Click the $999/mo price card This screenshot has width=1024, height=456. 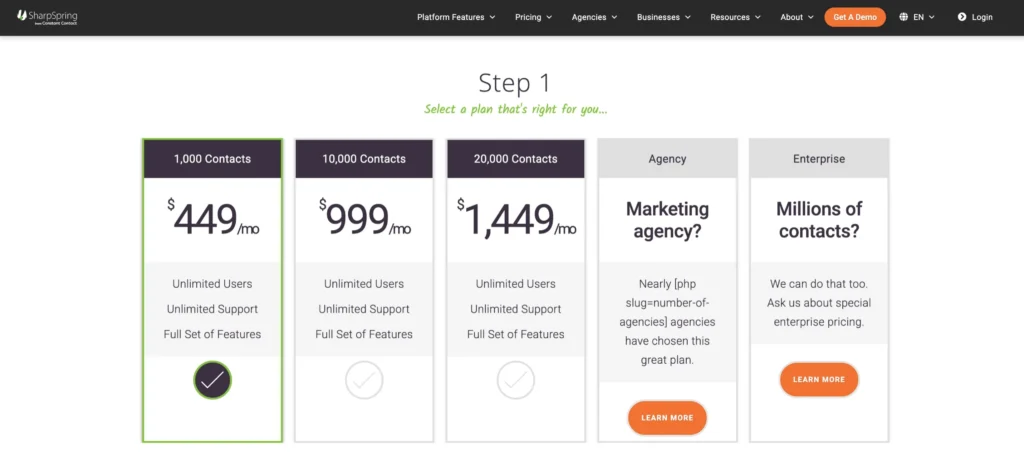point(364,219)
